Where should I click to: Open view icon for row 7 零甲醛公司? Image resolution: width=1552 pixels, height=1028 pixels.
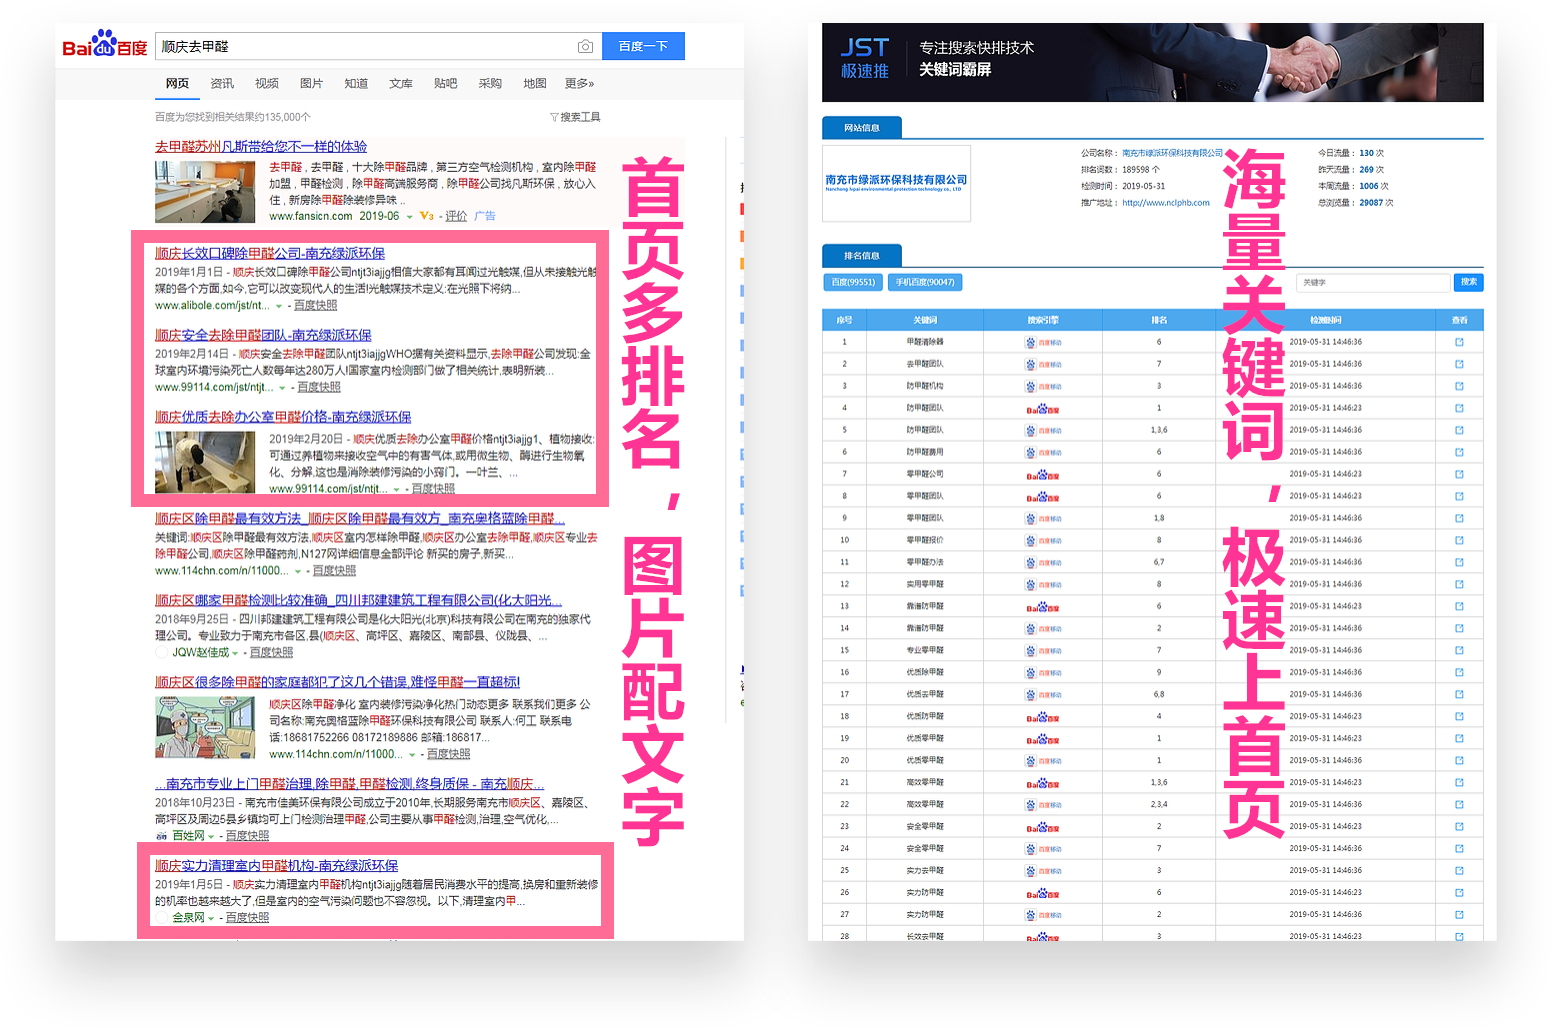point(1459,474)
